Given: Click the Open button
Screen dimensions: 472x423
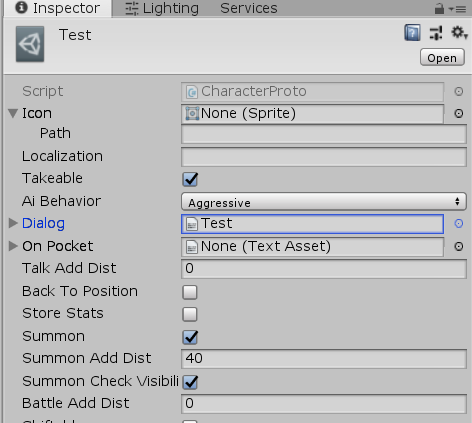Looking at the screenshot, I should pyautogui.click(x=442, y=58).
